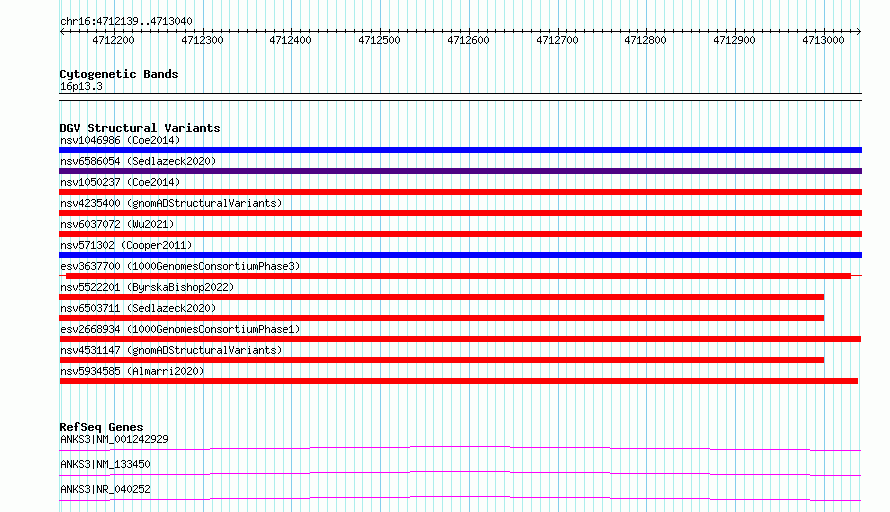Click ruler position 4712500
The width and height of the screenshot is (890, 512).
pos(380,40)
